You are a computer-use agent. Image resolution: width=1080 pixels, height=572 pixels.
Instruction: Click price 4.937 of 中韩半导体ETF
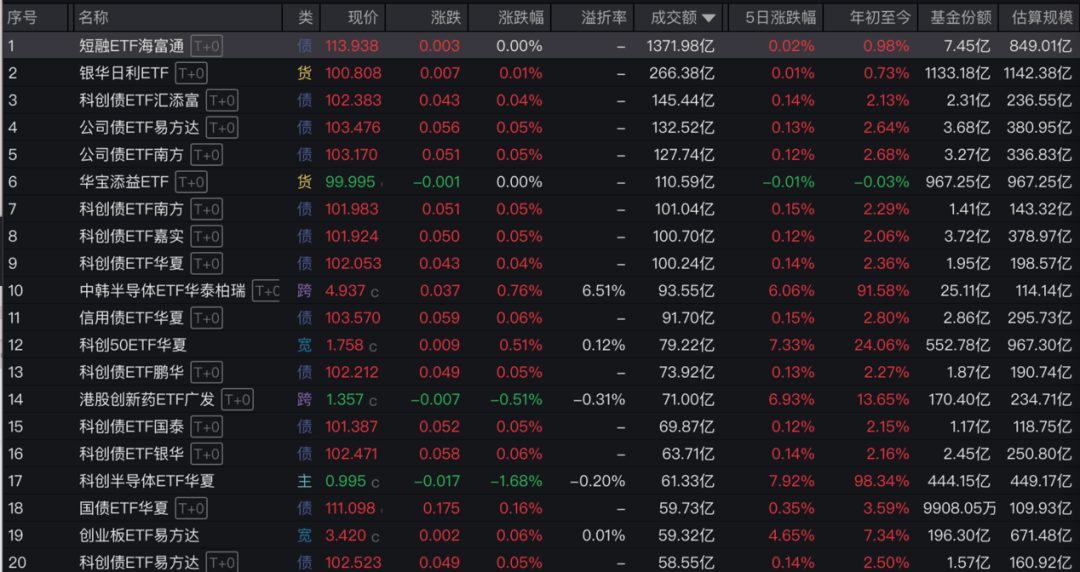click(x=345, y=291)
